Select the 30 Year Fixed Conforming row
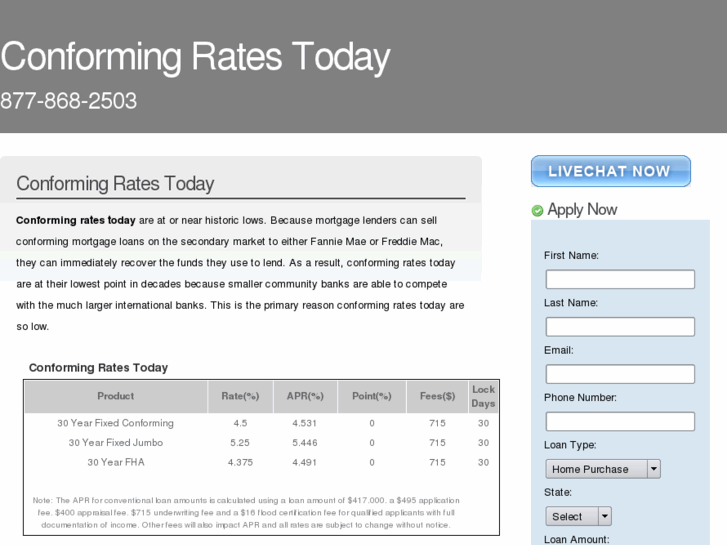The image size is (727, 545). click(x=116, y=423)
